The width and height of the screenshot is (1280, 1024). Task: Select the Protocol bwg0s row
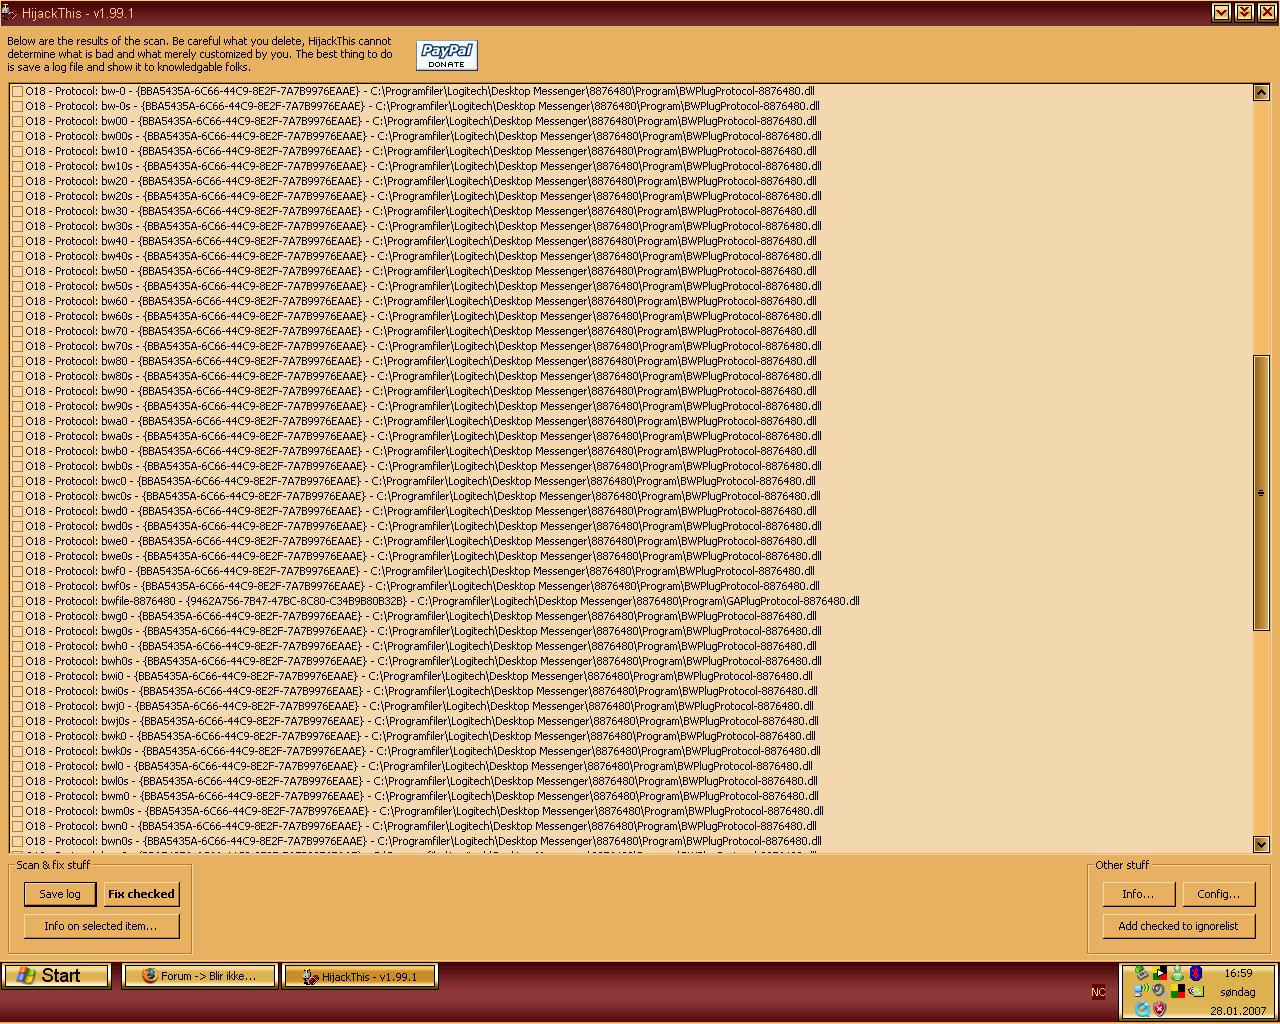point(423,631)
